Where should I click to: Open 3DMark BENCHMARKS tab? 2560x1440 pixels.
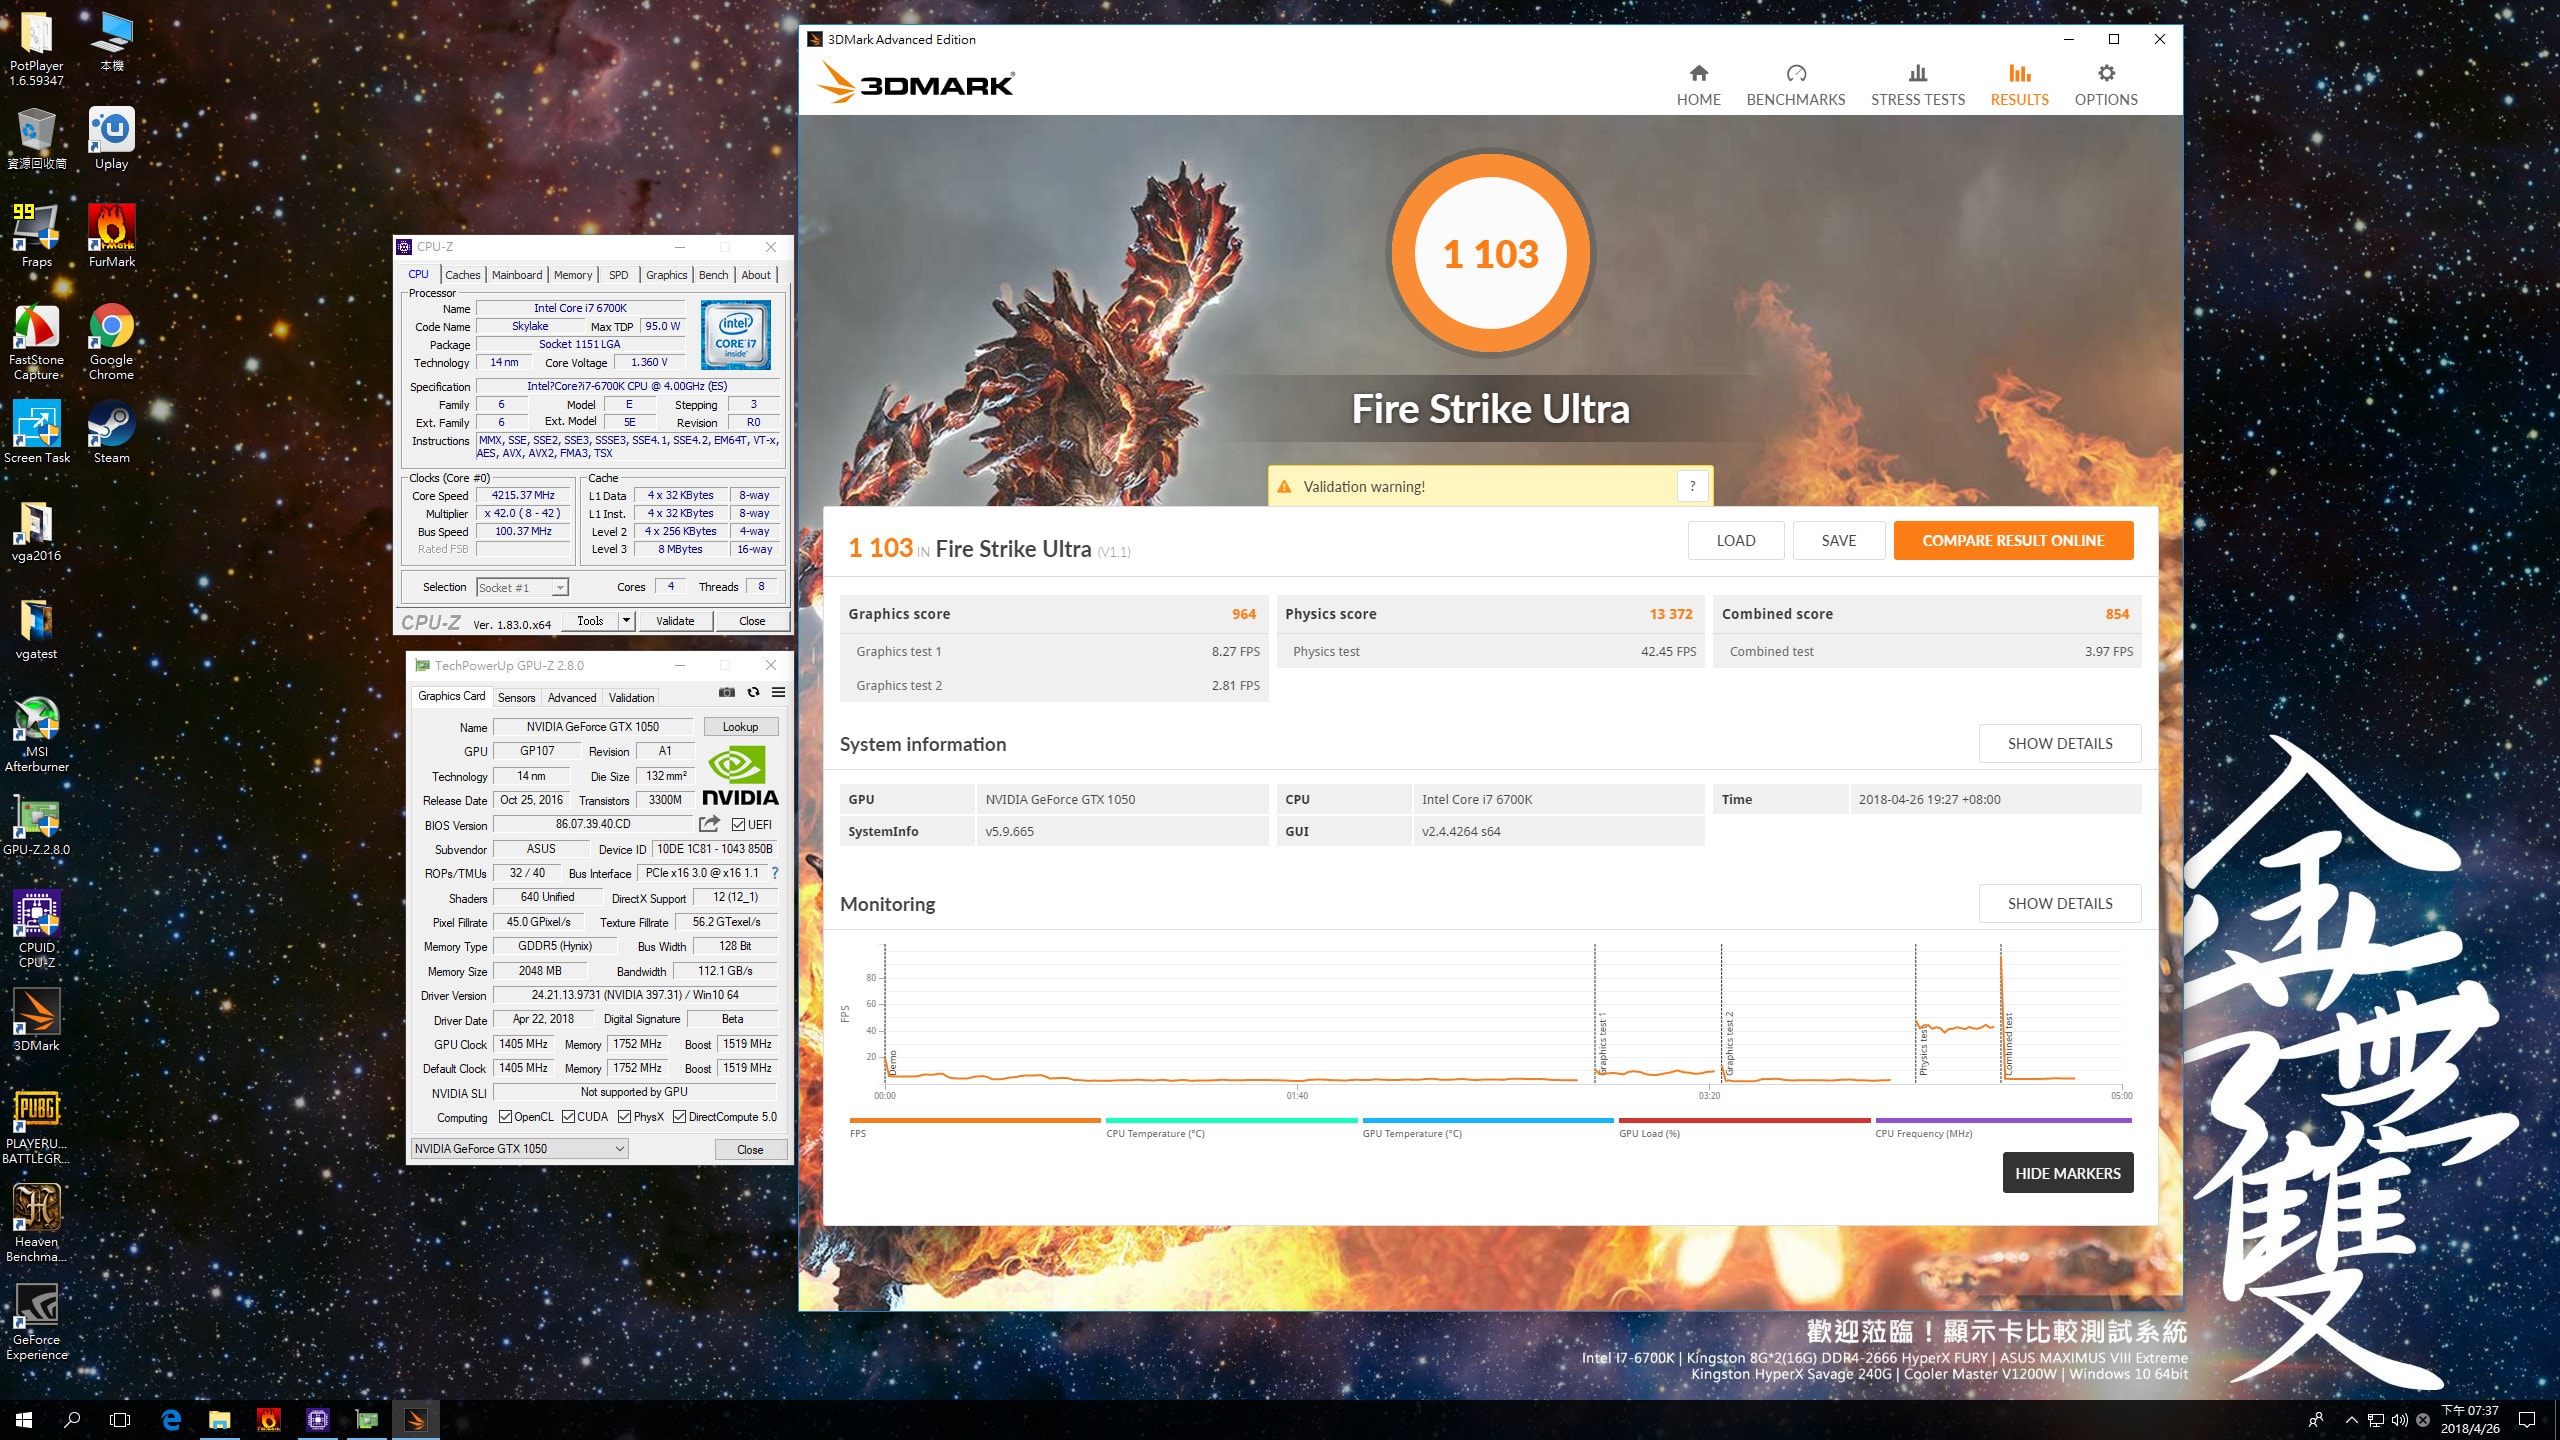click(1795, 85)
